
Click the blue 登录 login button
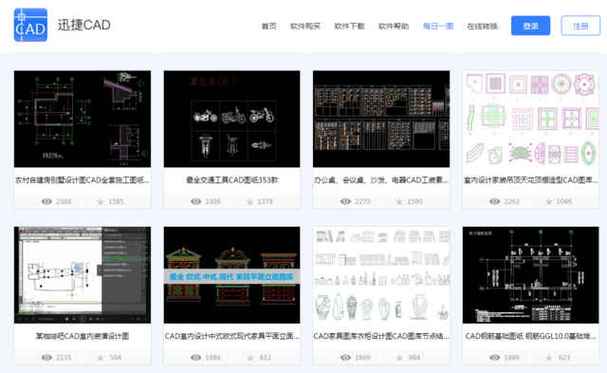pyautogui.click(x=530, y=26)
